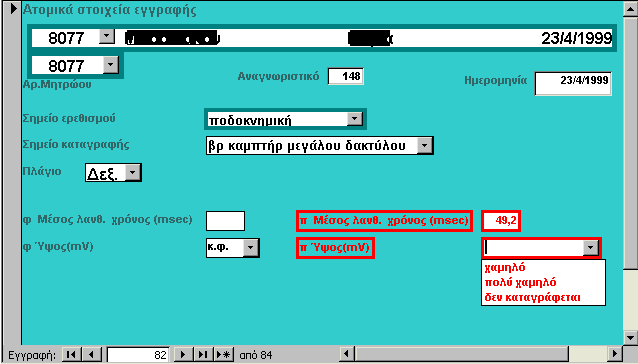Go to next record arrow button
638x364 pixels.
[183, 355]
